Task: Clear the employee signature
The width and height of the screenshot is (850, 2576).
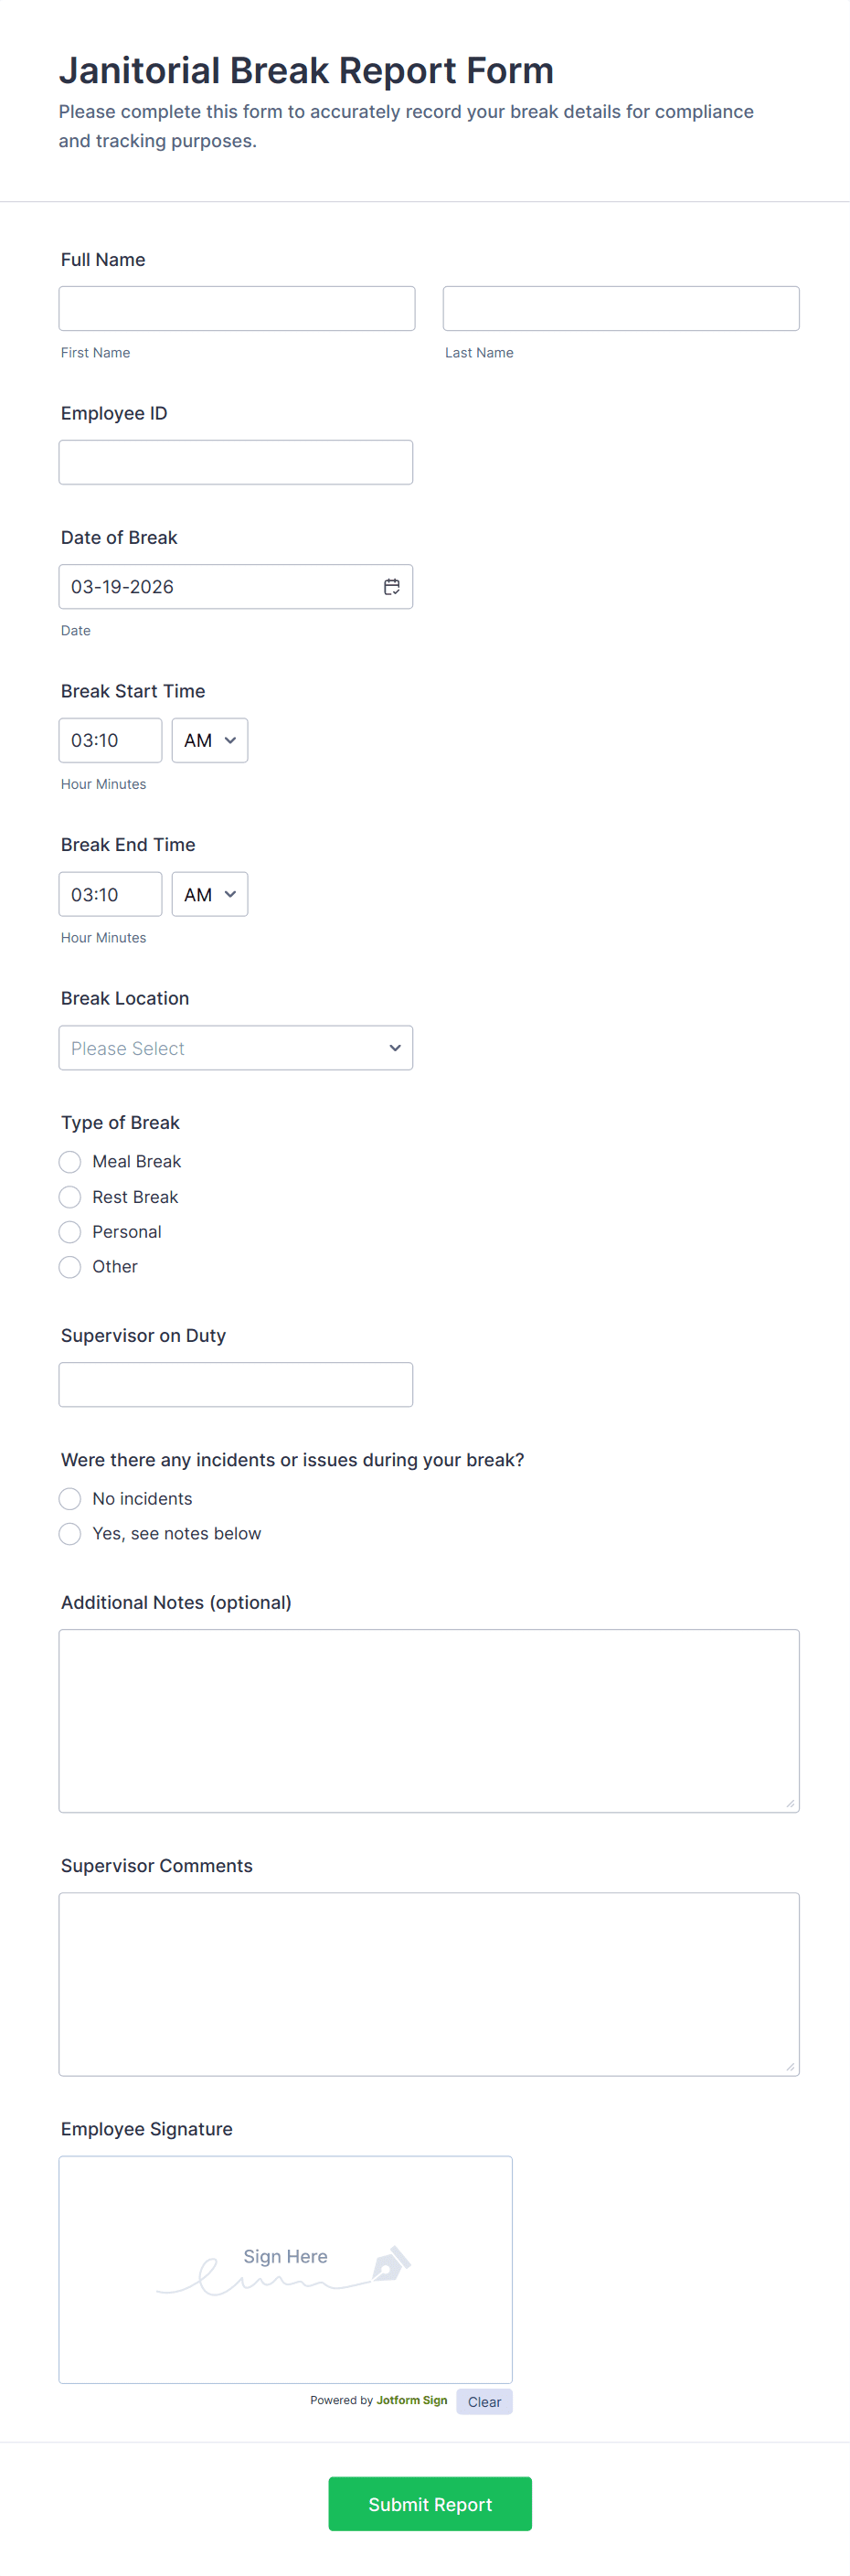Action: (484, 2400)
